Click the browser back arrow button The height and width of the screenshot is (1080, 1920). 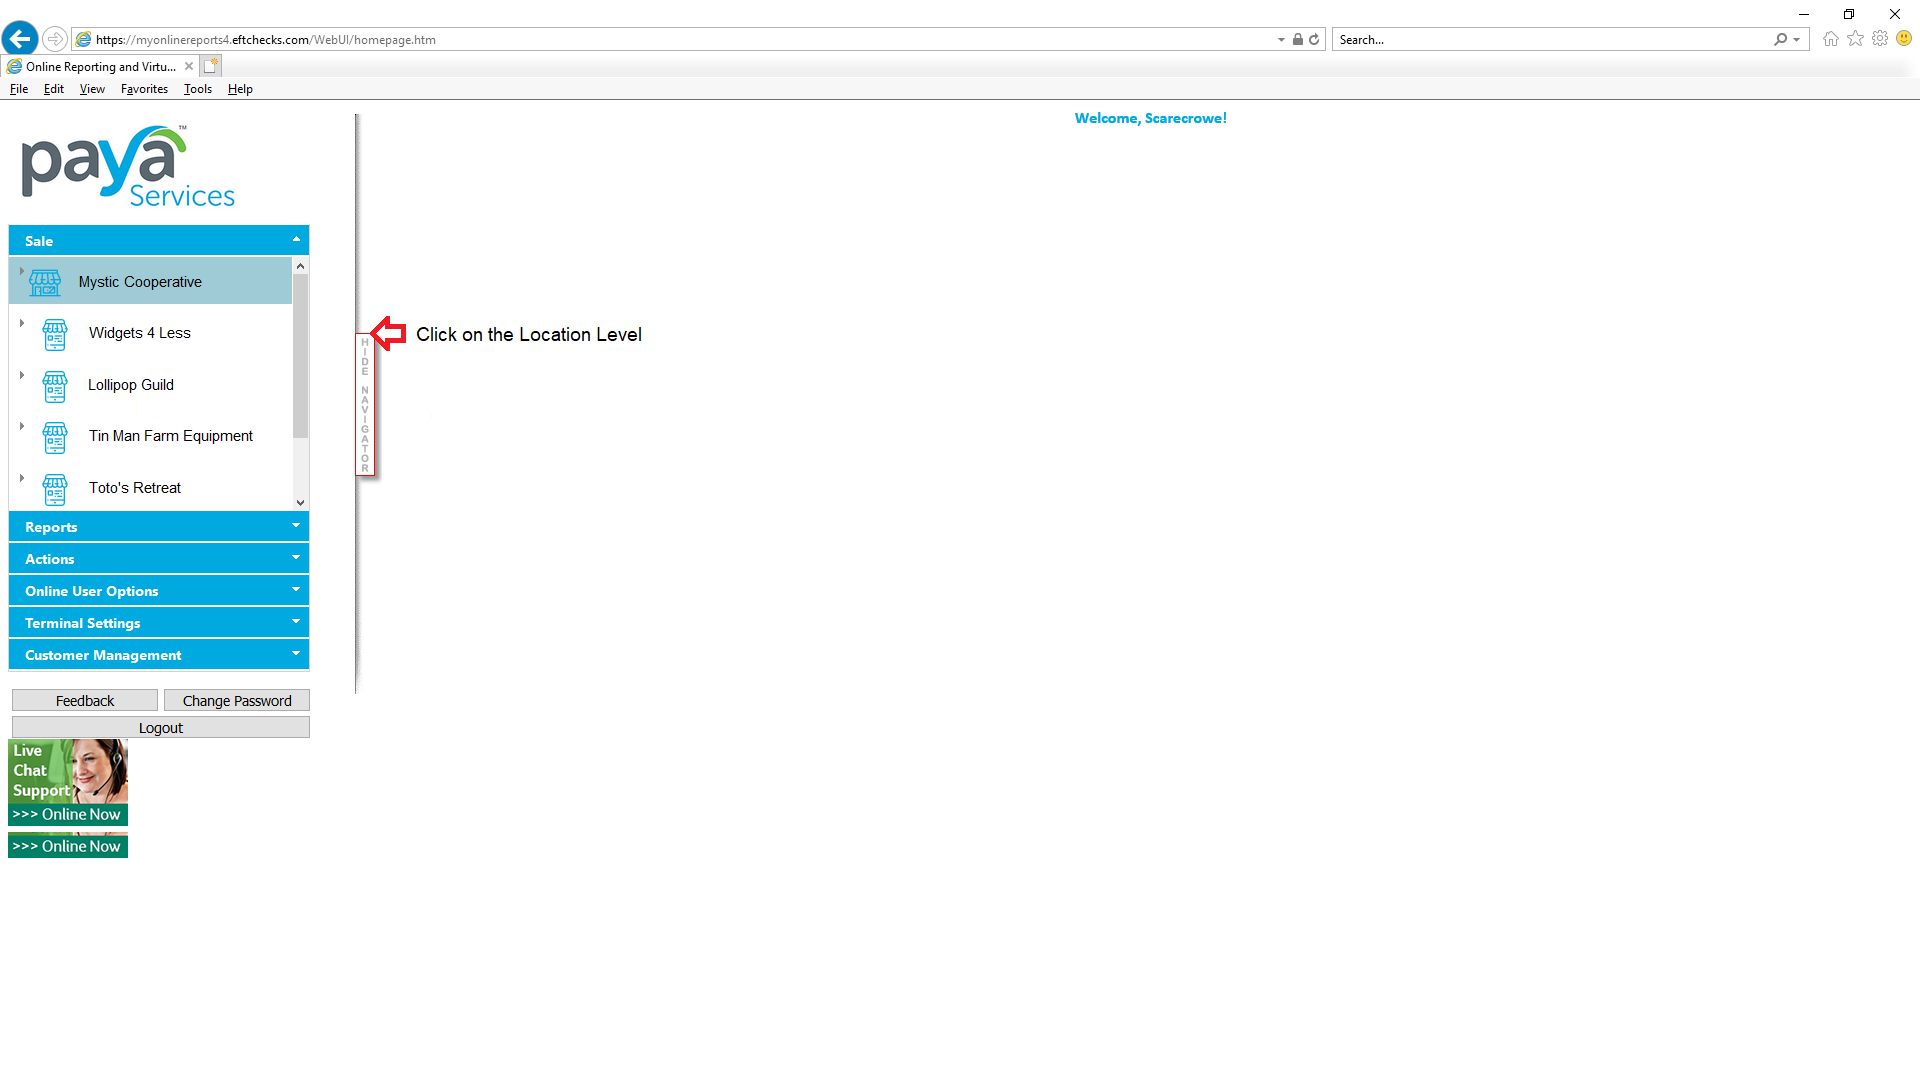20,39
